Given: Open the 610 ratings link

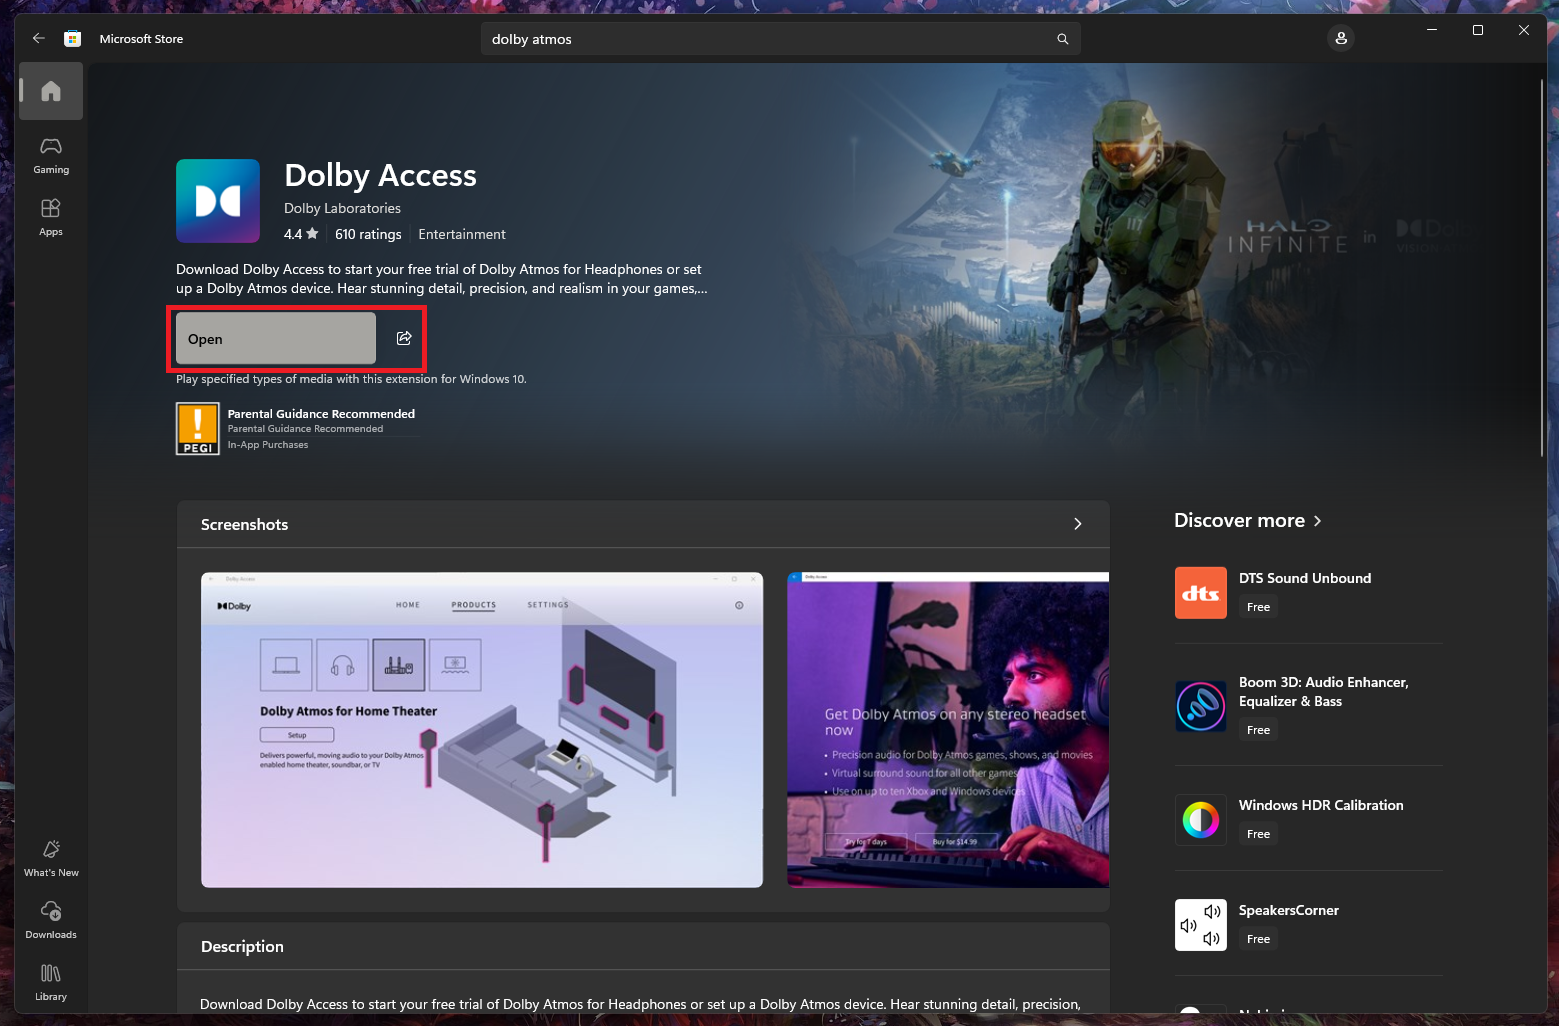Looking at the screenshot, I should coord(367,234).
